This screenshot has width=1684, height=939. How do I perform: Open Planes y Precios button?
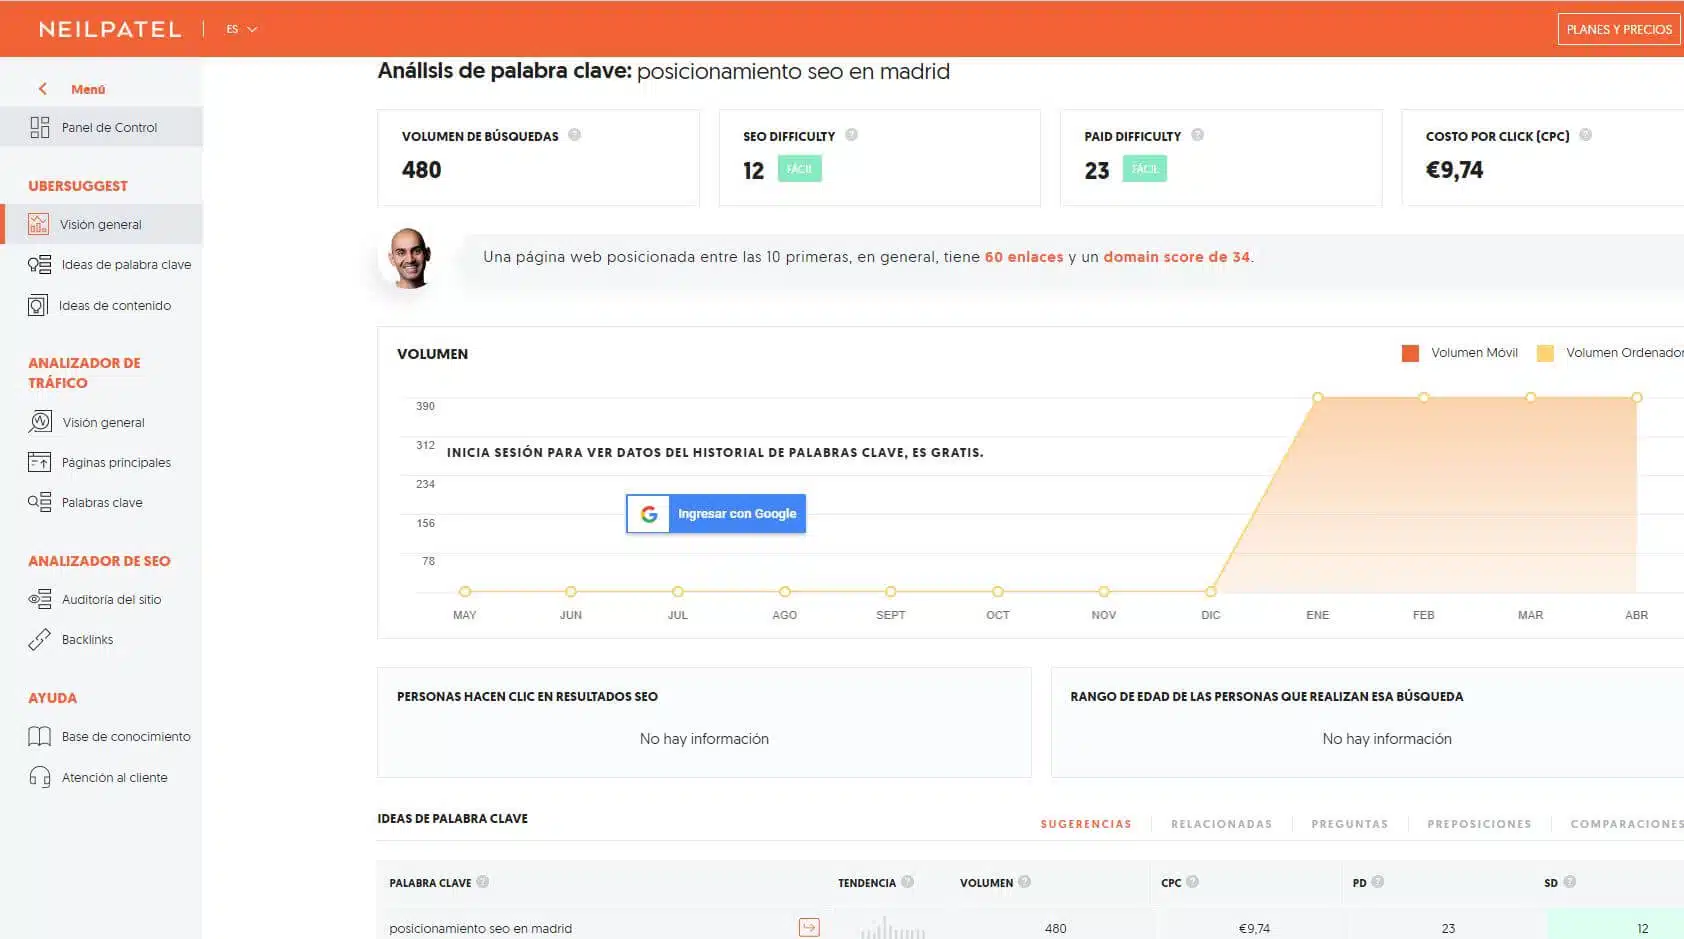click(1619, 29)
